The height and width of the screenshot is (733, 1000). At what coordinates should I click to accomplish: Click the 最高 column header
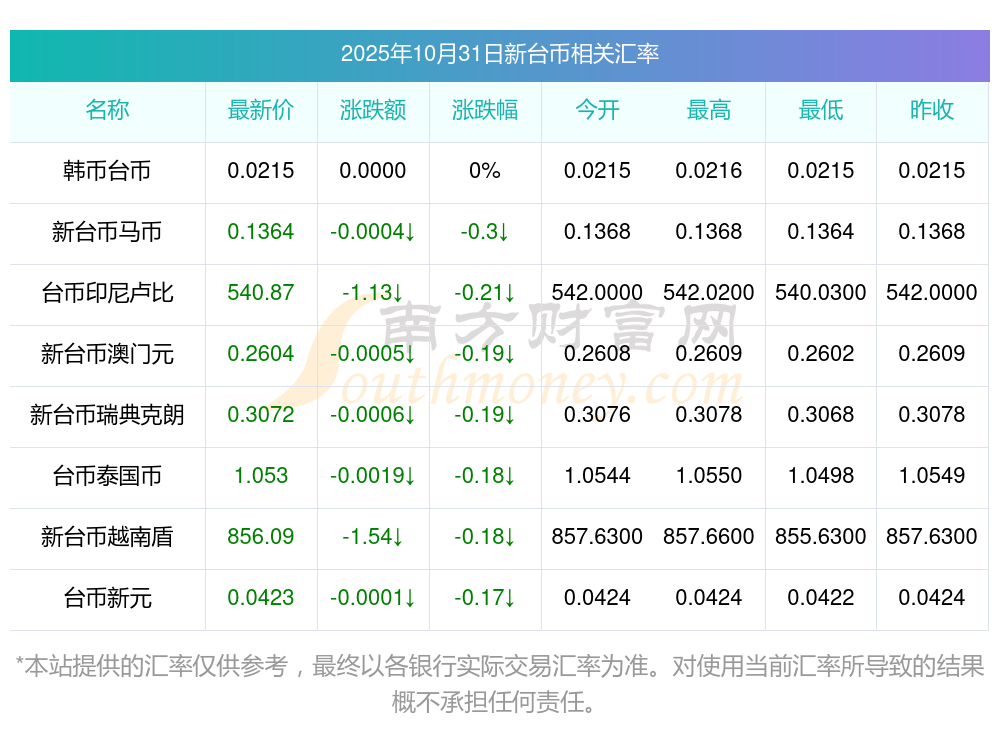pyautogui.click(x=709, y=110)
